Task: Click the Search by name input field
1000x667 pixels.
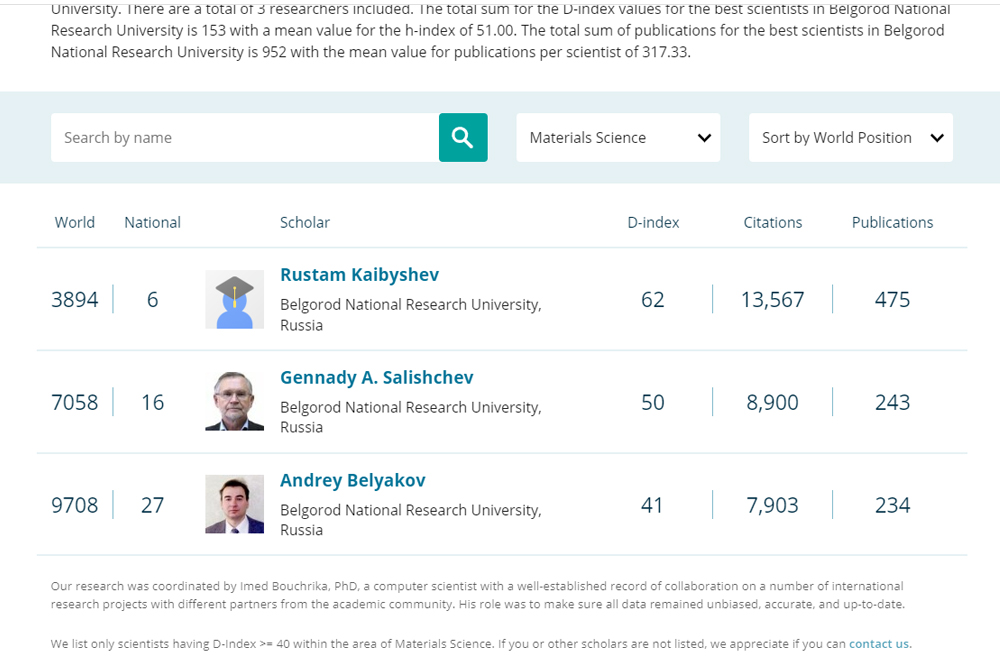Action: [245, 137]
